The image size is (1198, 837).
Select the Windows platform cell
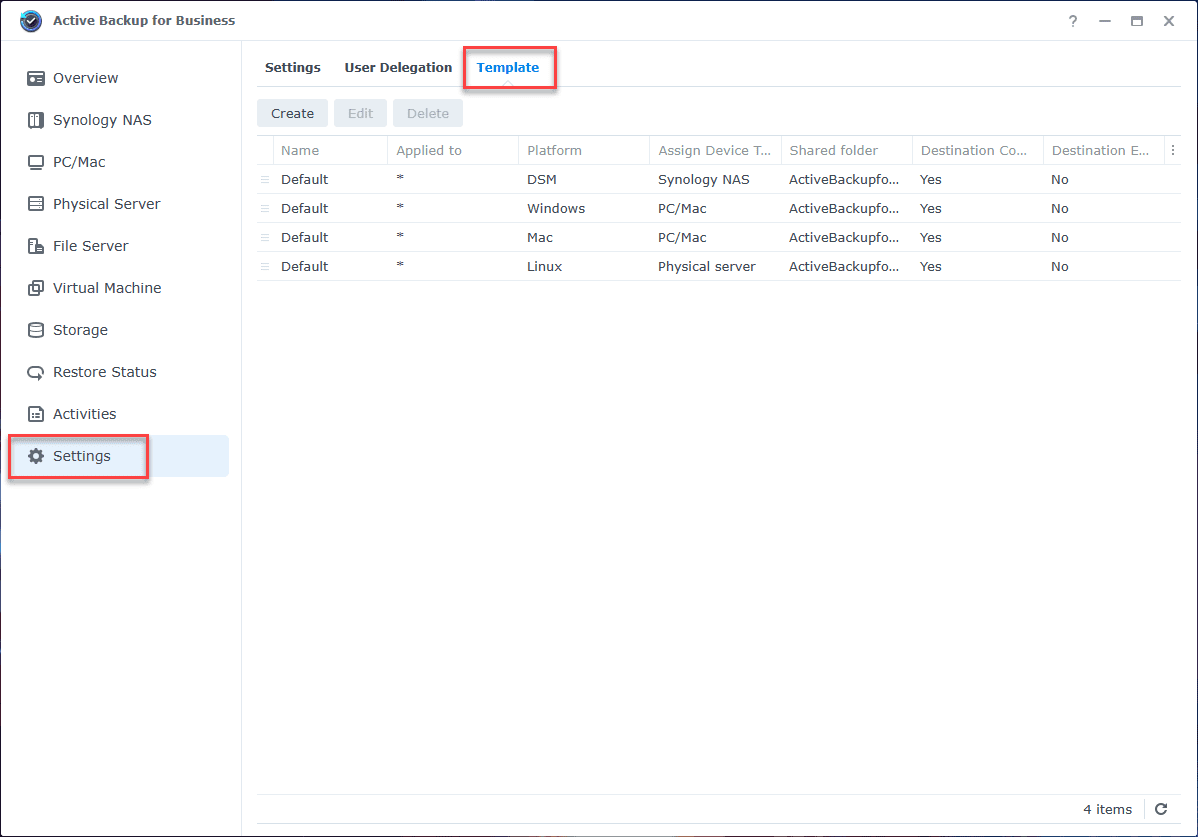556,208
